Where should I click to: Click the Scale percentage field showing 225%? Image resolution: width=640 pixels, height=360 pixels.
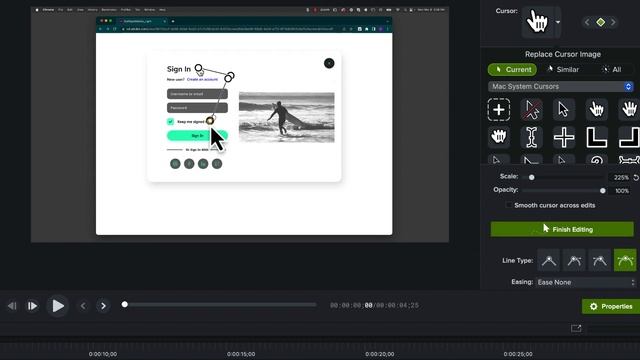(x=621, y=178)
